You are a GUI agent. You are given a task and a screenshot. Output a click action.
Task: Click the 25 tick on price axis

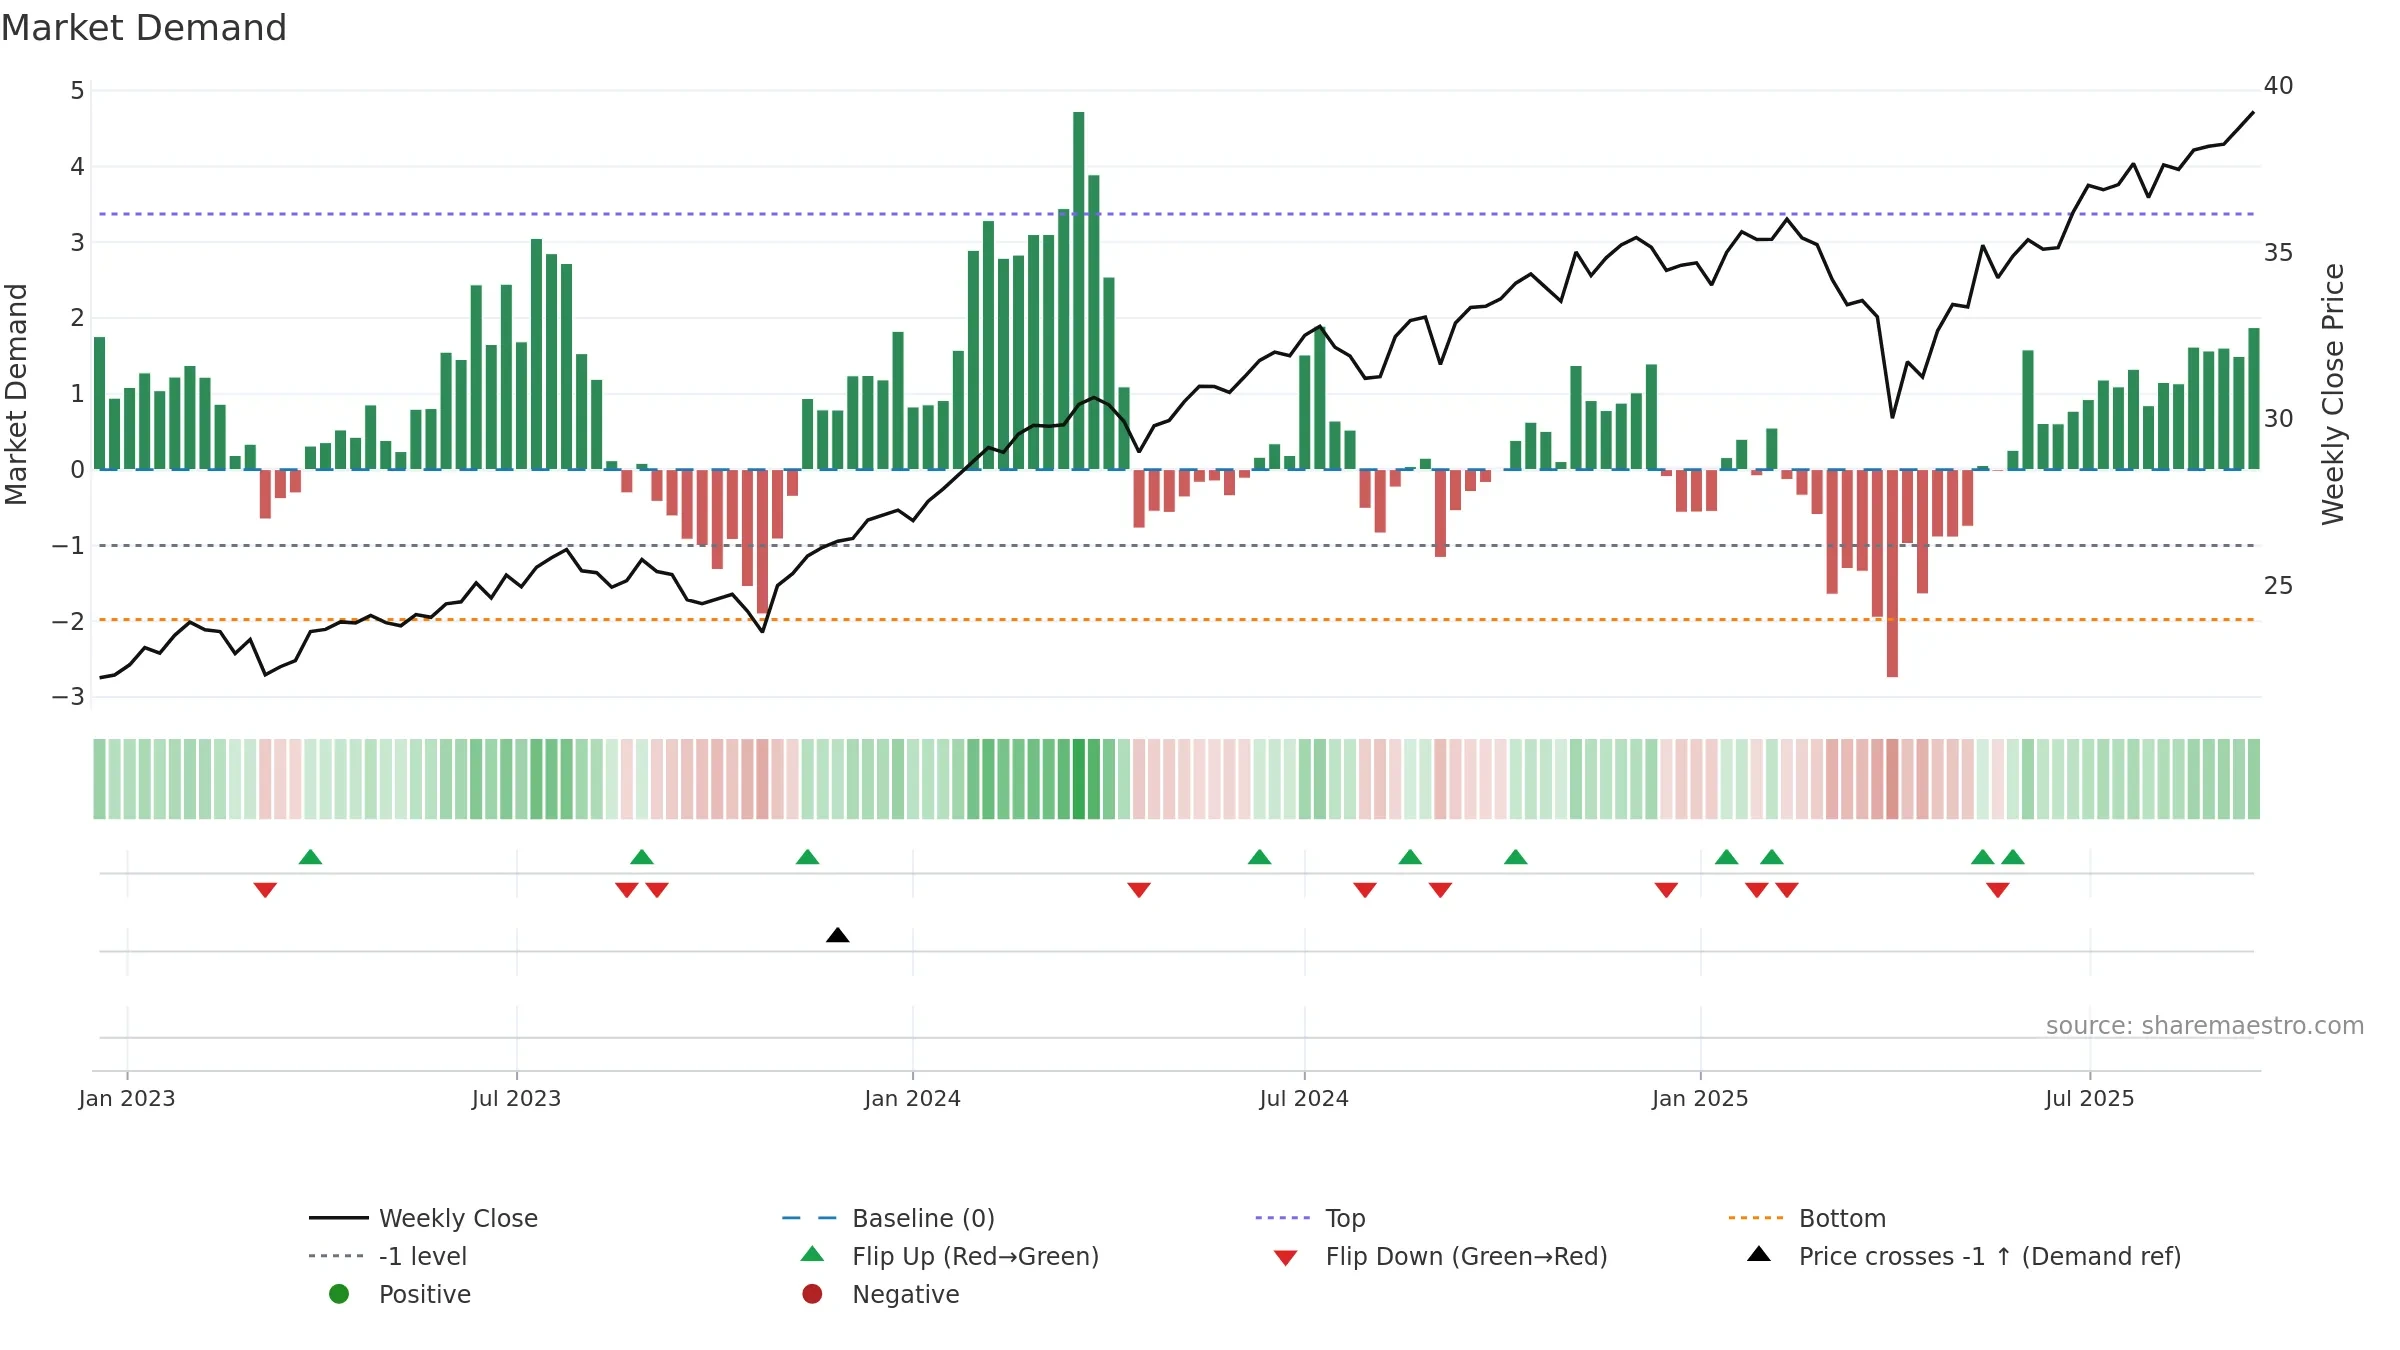[x=2279, y=585]
